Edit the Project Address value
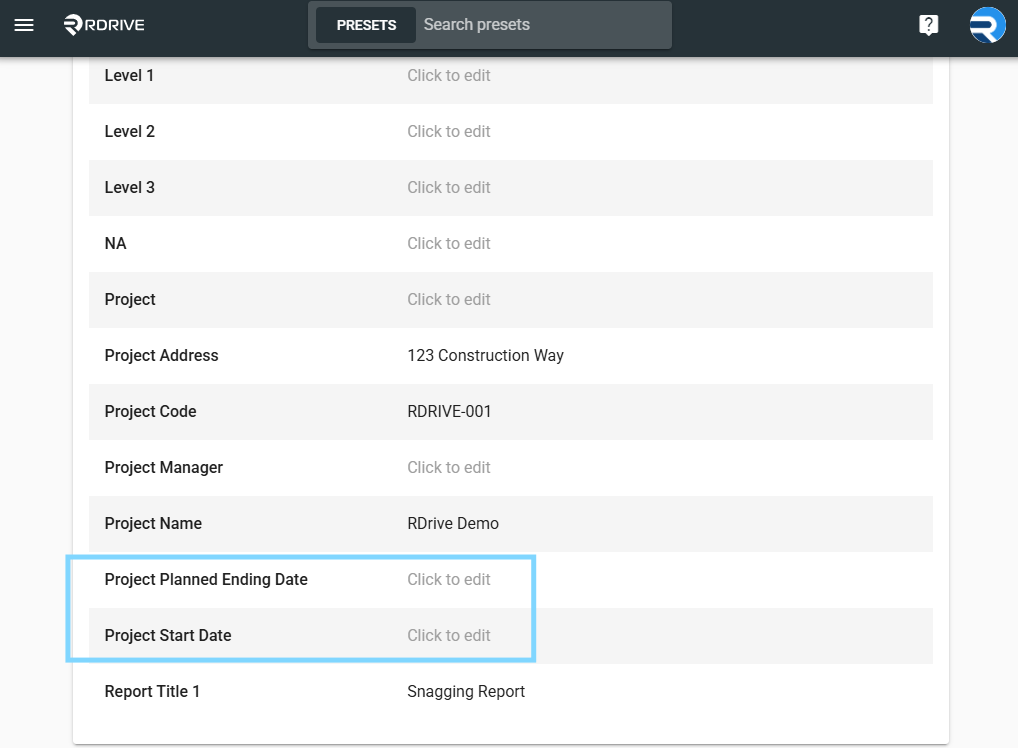The width and height of the screenshot is (1018, 748). pyautogui.click(x=486, y=355)
